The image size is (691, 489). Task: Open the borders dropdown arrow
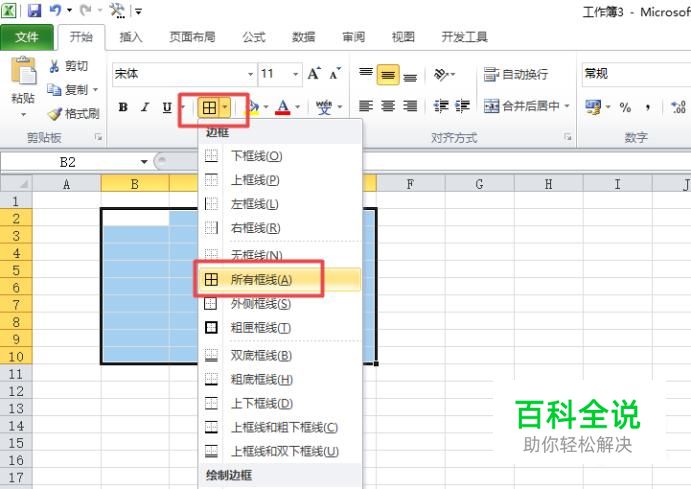225,107
